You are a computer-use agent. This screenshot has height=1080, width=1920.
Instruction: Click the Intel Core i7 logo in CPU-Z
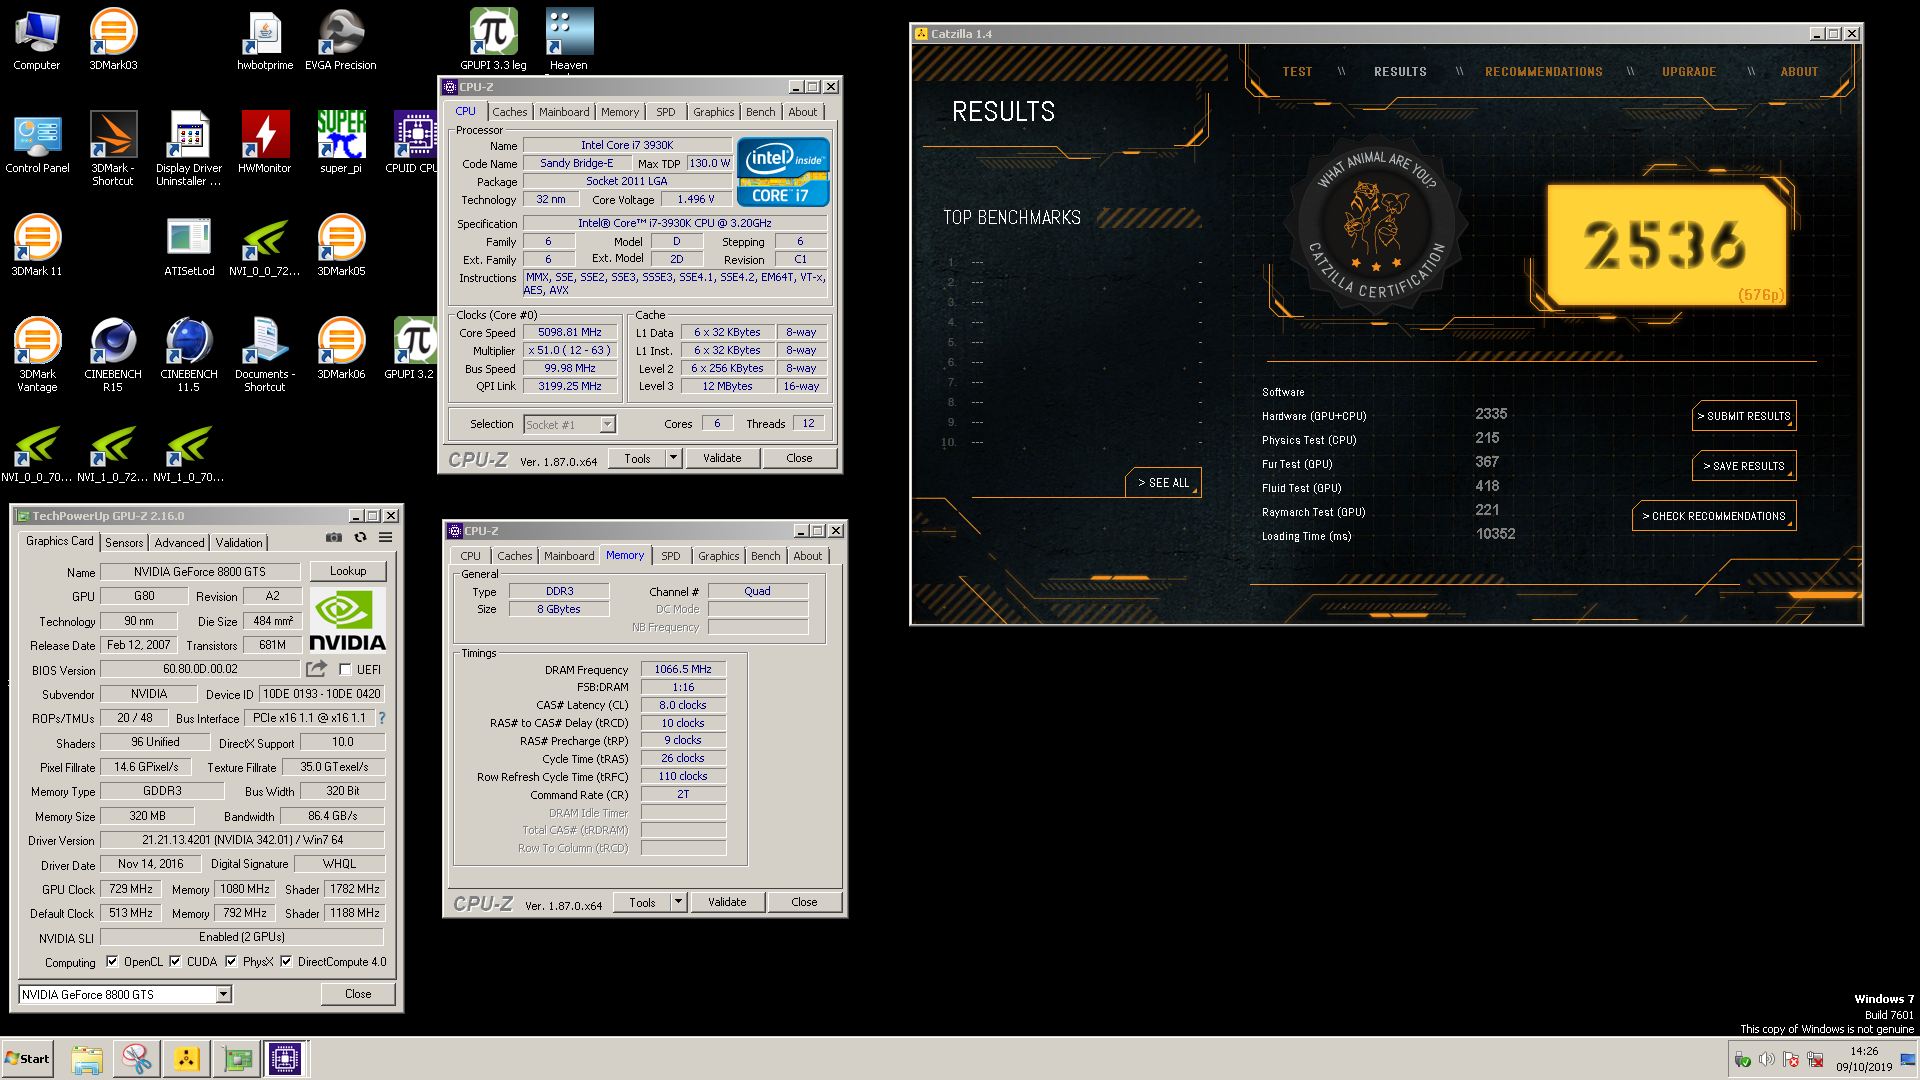pyautogui.click(x=783, y=172)
